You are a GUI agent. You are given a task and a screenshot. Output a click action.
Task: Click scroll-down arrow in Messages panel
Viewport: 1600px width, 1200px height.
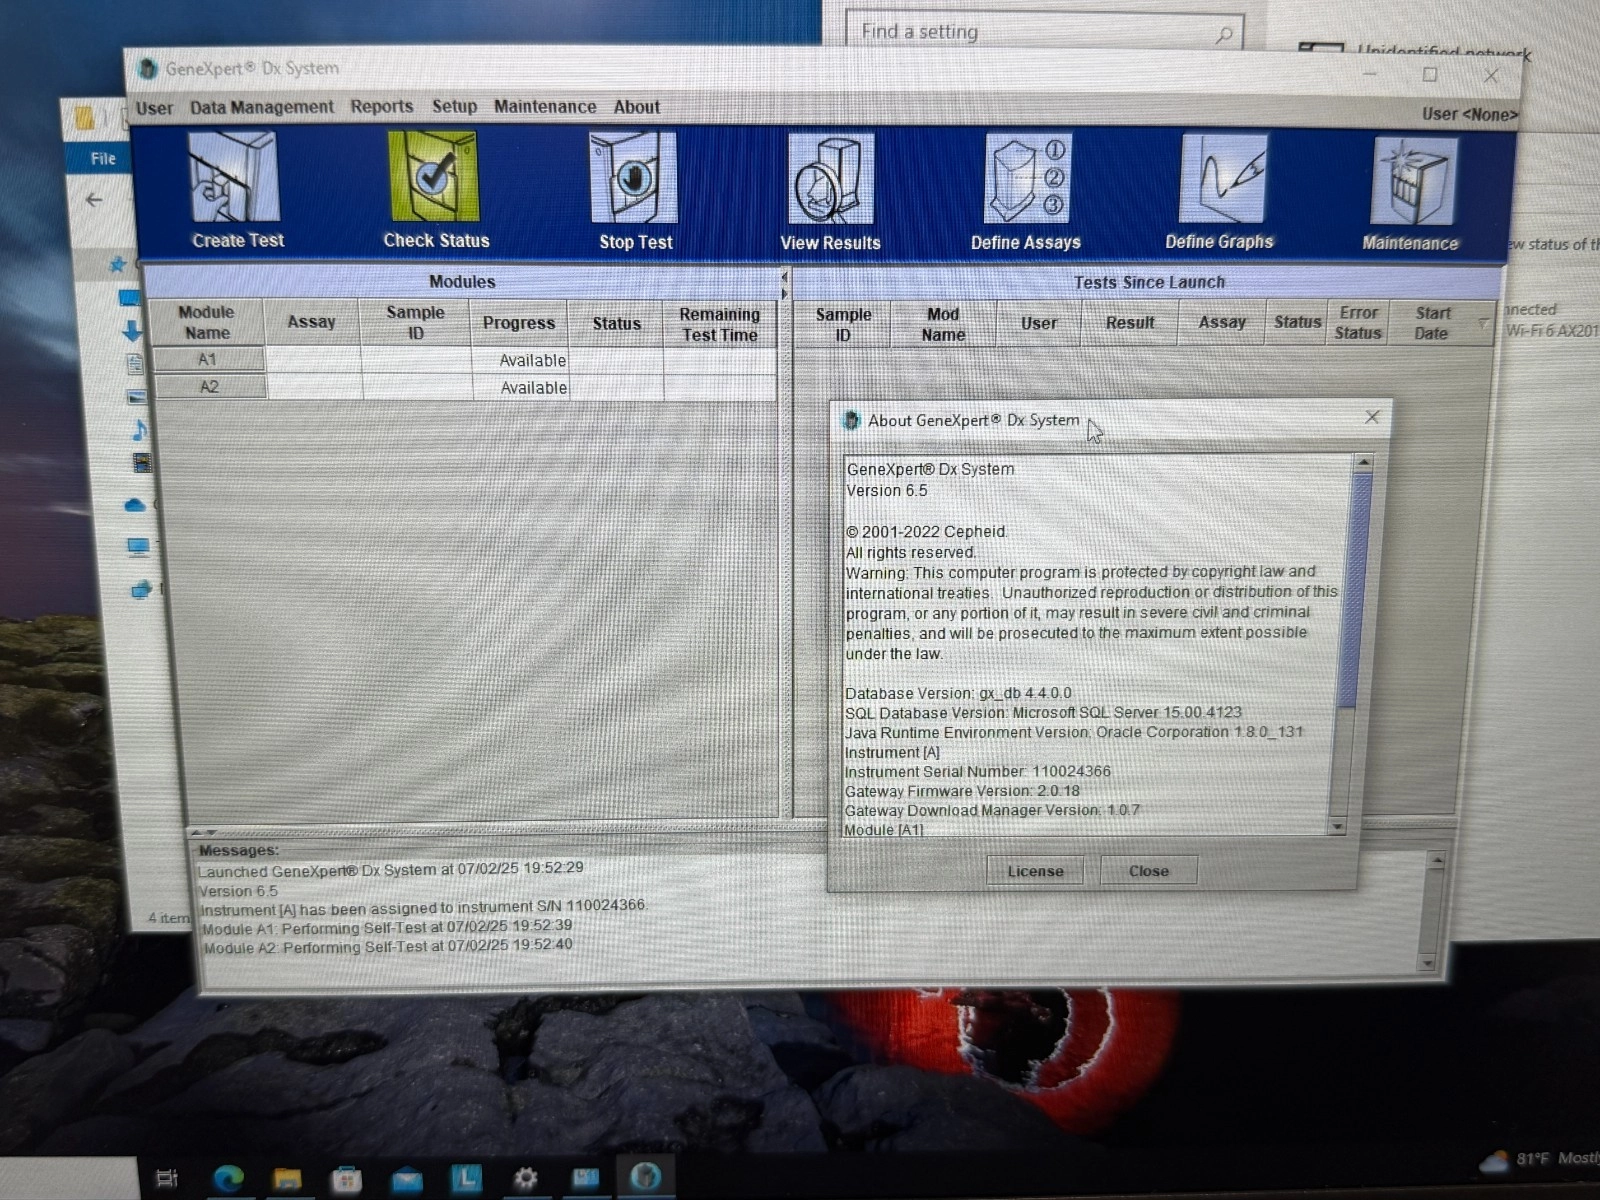pos(1428,963)
